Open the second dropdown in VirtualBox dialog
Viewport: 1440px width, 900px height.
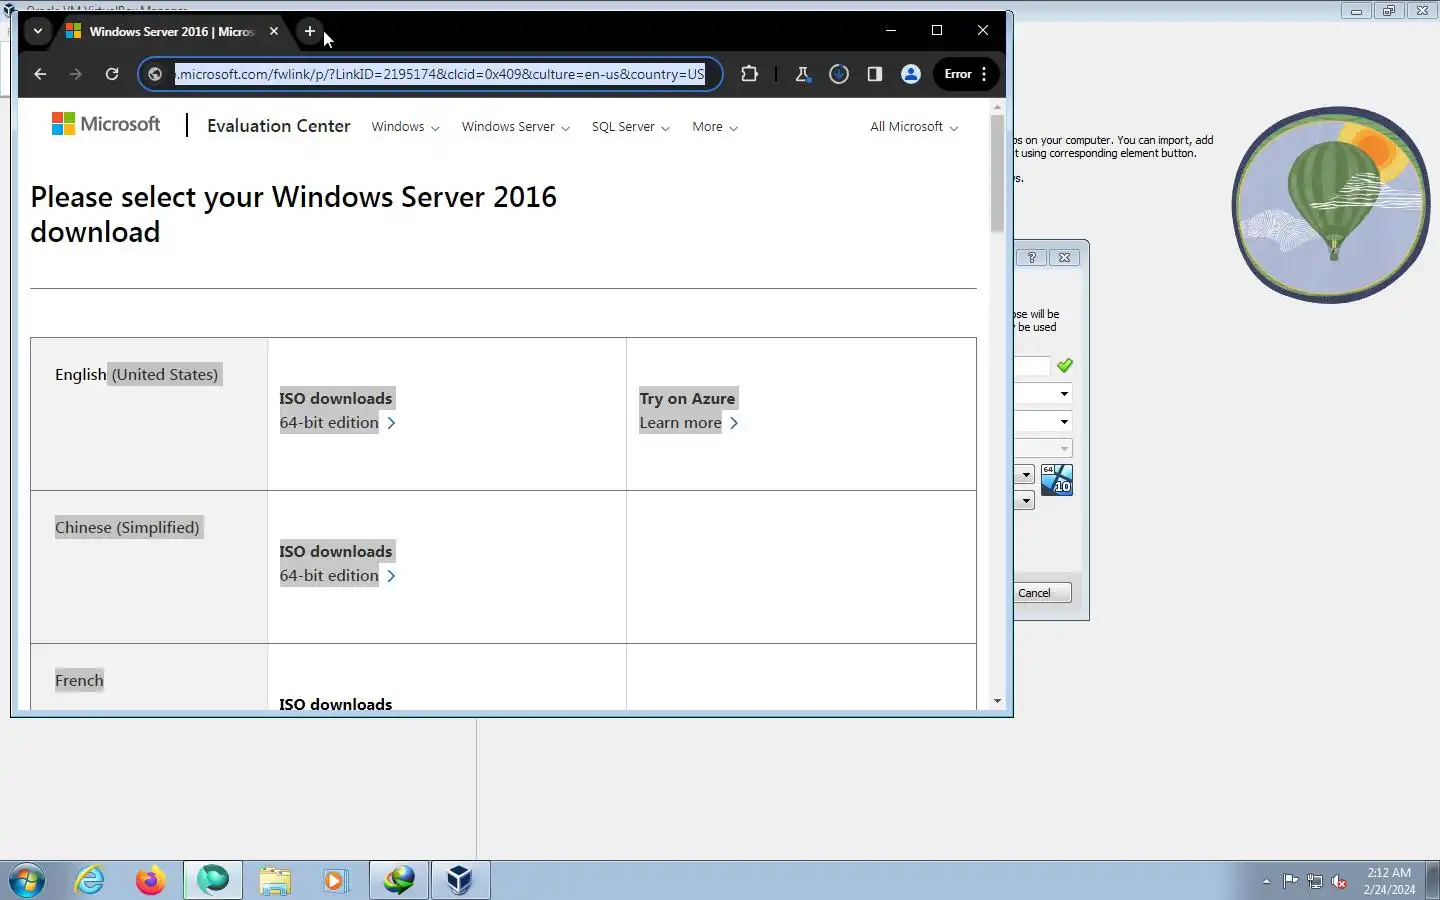pos(1043,422)
